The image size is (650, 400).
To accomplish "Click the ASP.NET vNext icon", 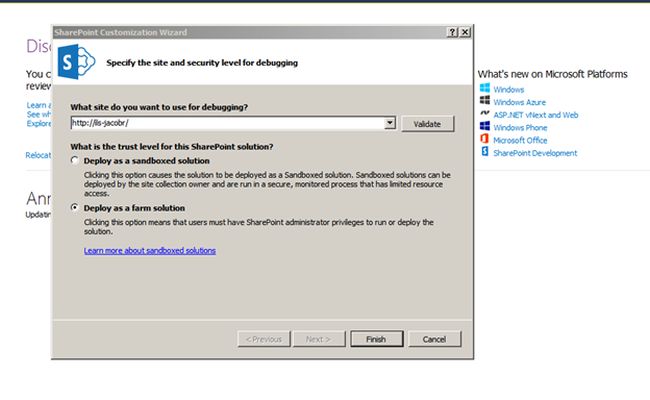I will tap(485, 113).
